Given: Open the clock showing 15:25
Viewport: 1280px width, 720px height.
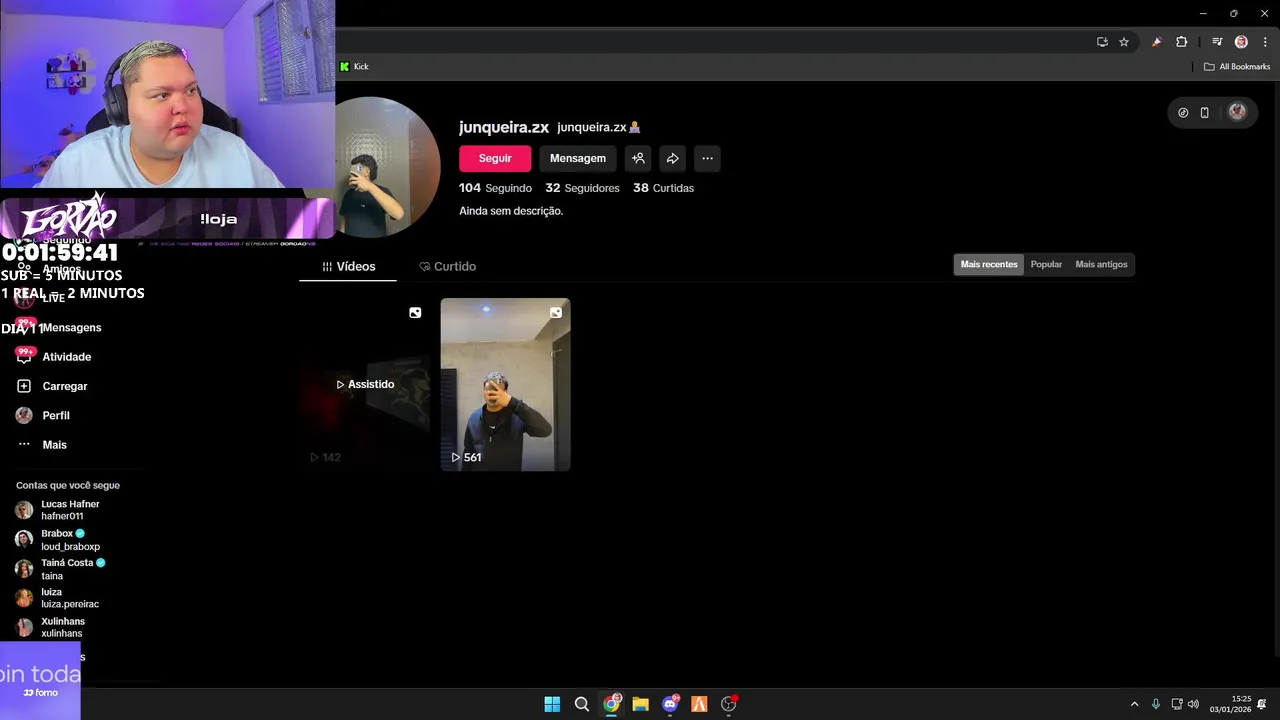Looking at the screenshot, I should (1230, 704).
